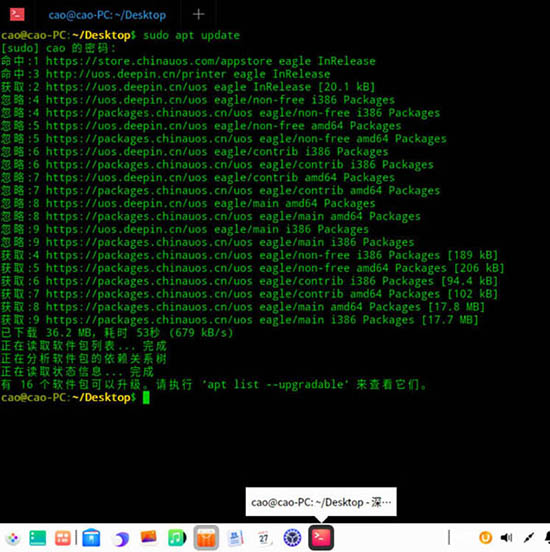
Task: Open the volume speaker icon in tray
Action: [x=506, y=538]
